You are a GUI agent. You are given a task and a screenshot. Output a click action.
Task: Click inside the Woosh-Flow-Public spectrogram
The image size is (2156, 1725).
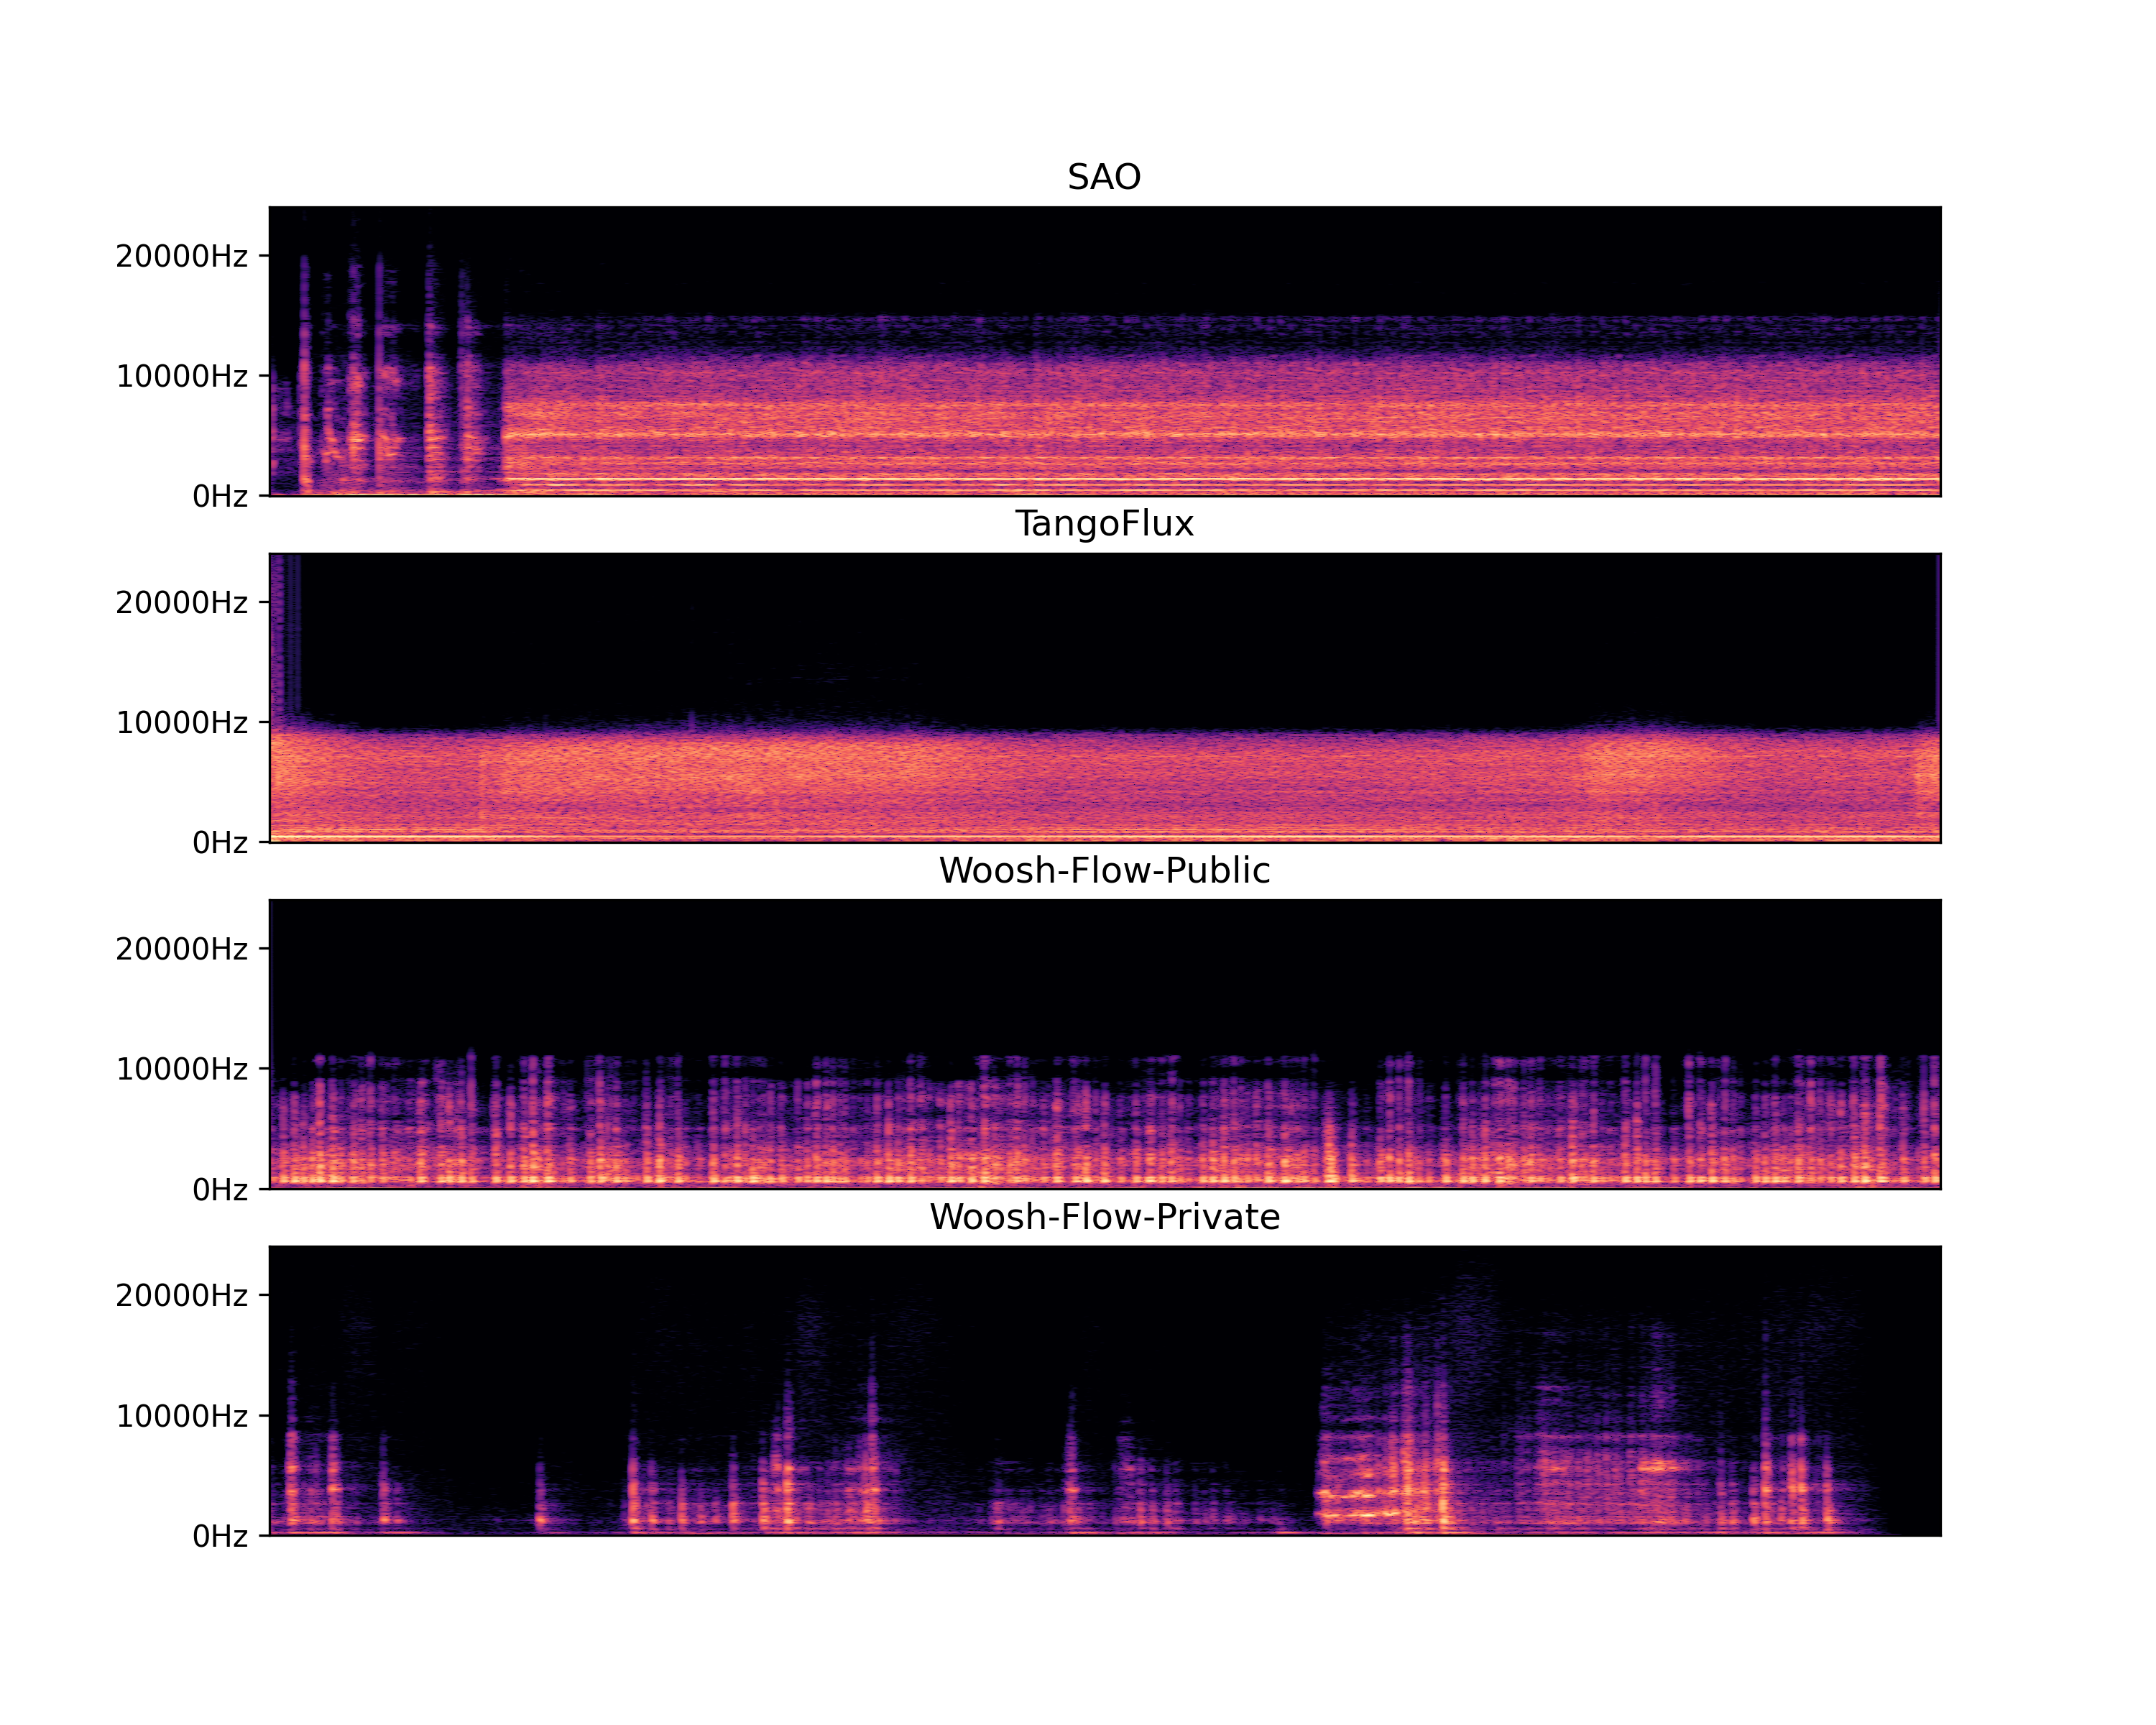tap(1104, 1044)
